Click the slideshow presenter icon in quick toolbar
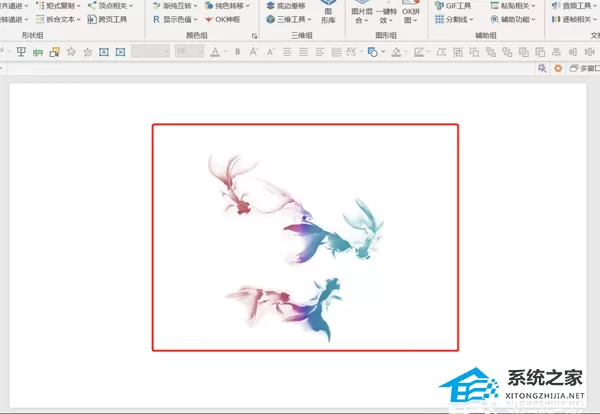Screen dimensions: 600x414 (21, 52)
